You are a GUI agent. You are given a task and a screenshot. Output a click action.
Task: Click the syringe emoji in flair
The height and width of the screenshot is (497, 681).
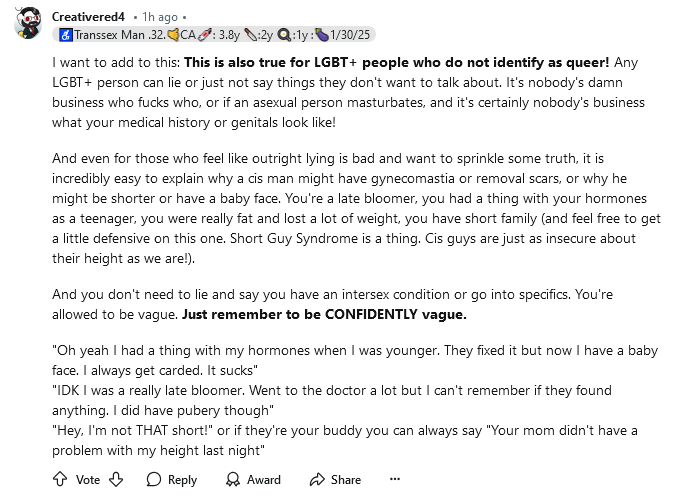[x=204, y=34]
